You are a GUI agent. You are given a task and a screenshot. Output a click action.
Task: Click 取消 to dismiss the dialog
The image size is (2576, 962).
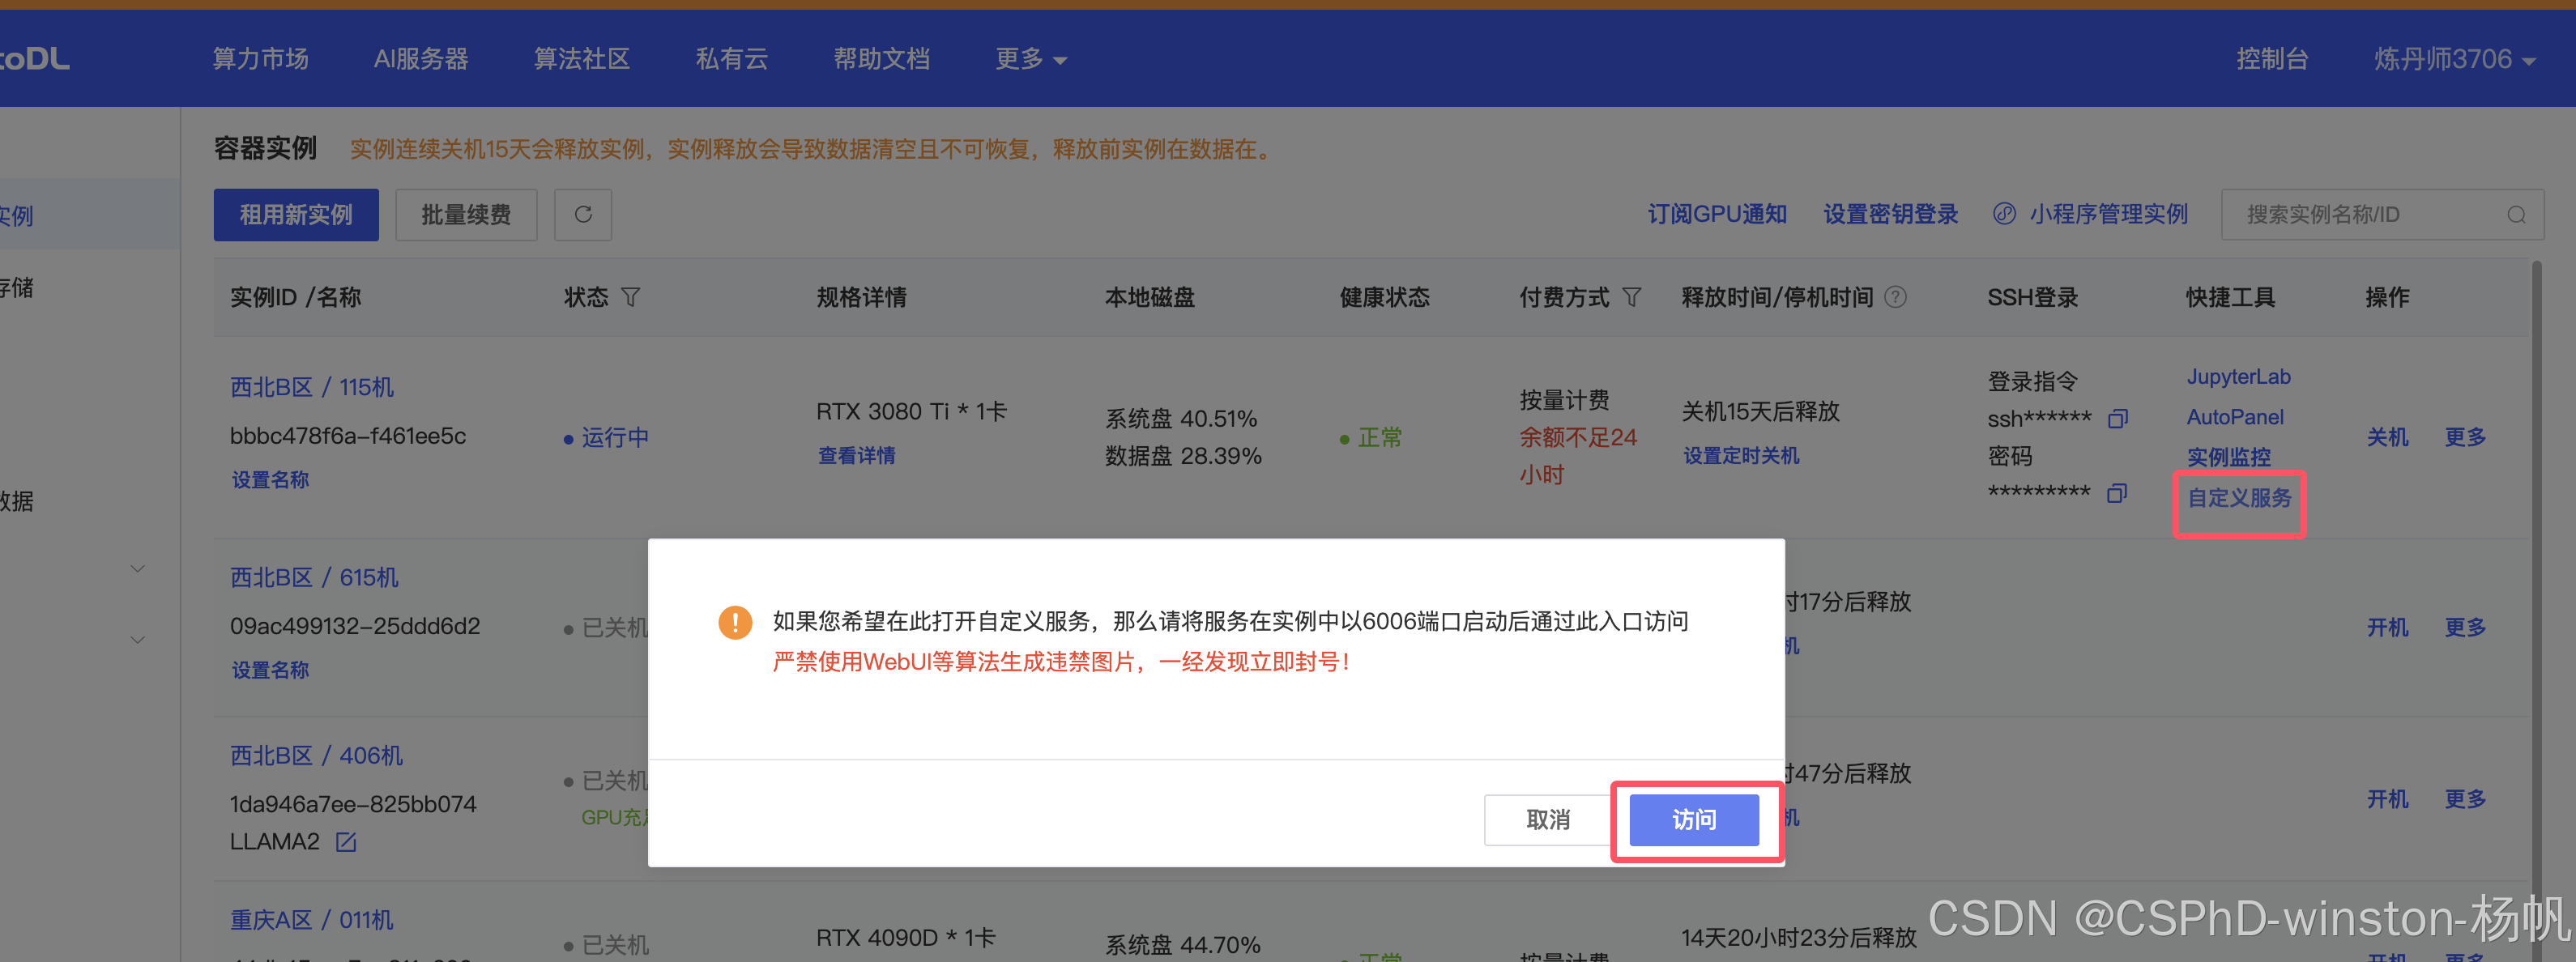click(x=1547, y=819)
